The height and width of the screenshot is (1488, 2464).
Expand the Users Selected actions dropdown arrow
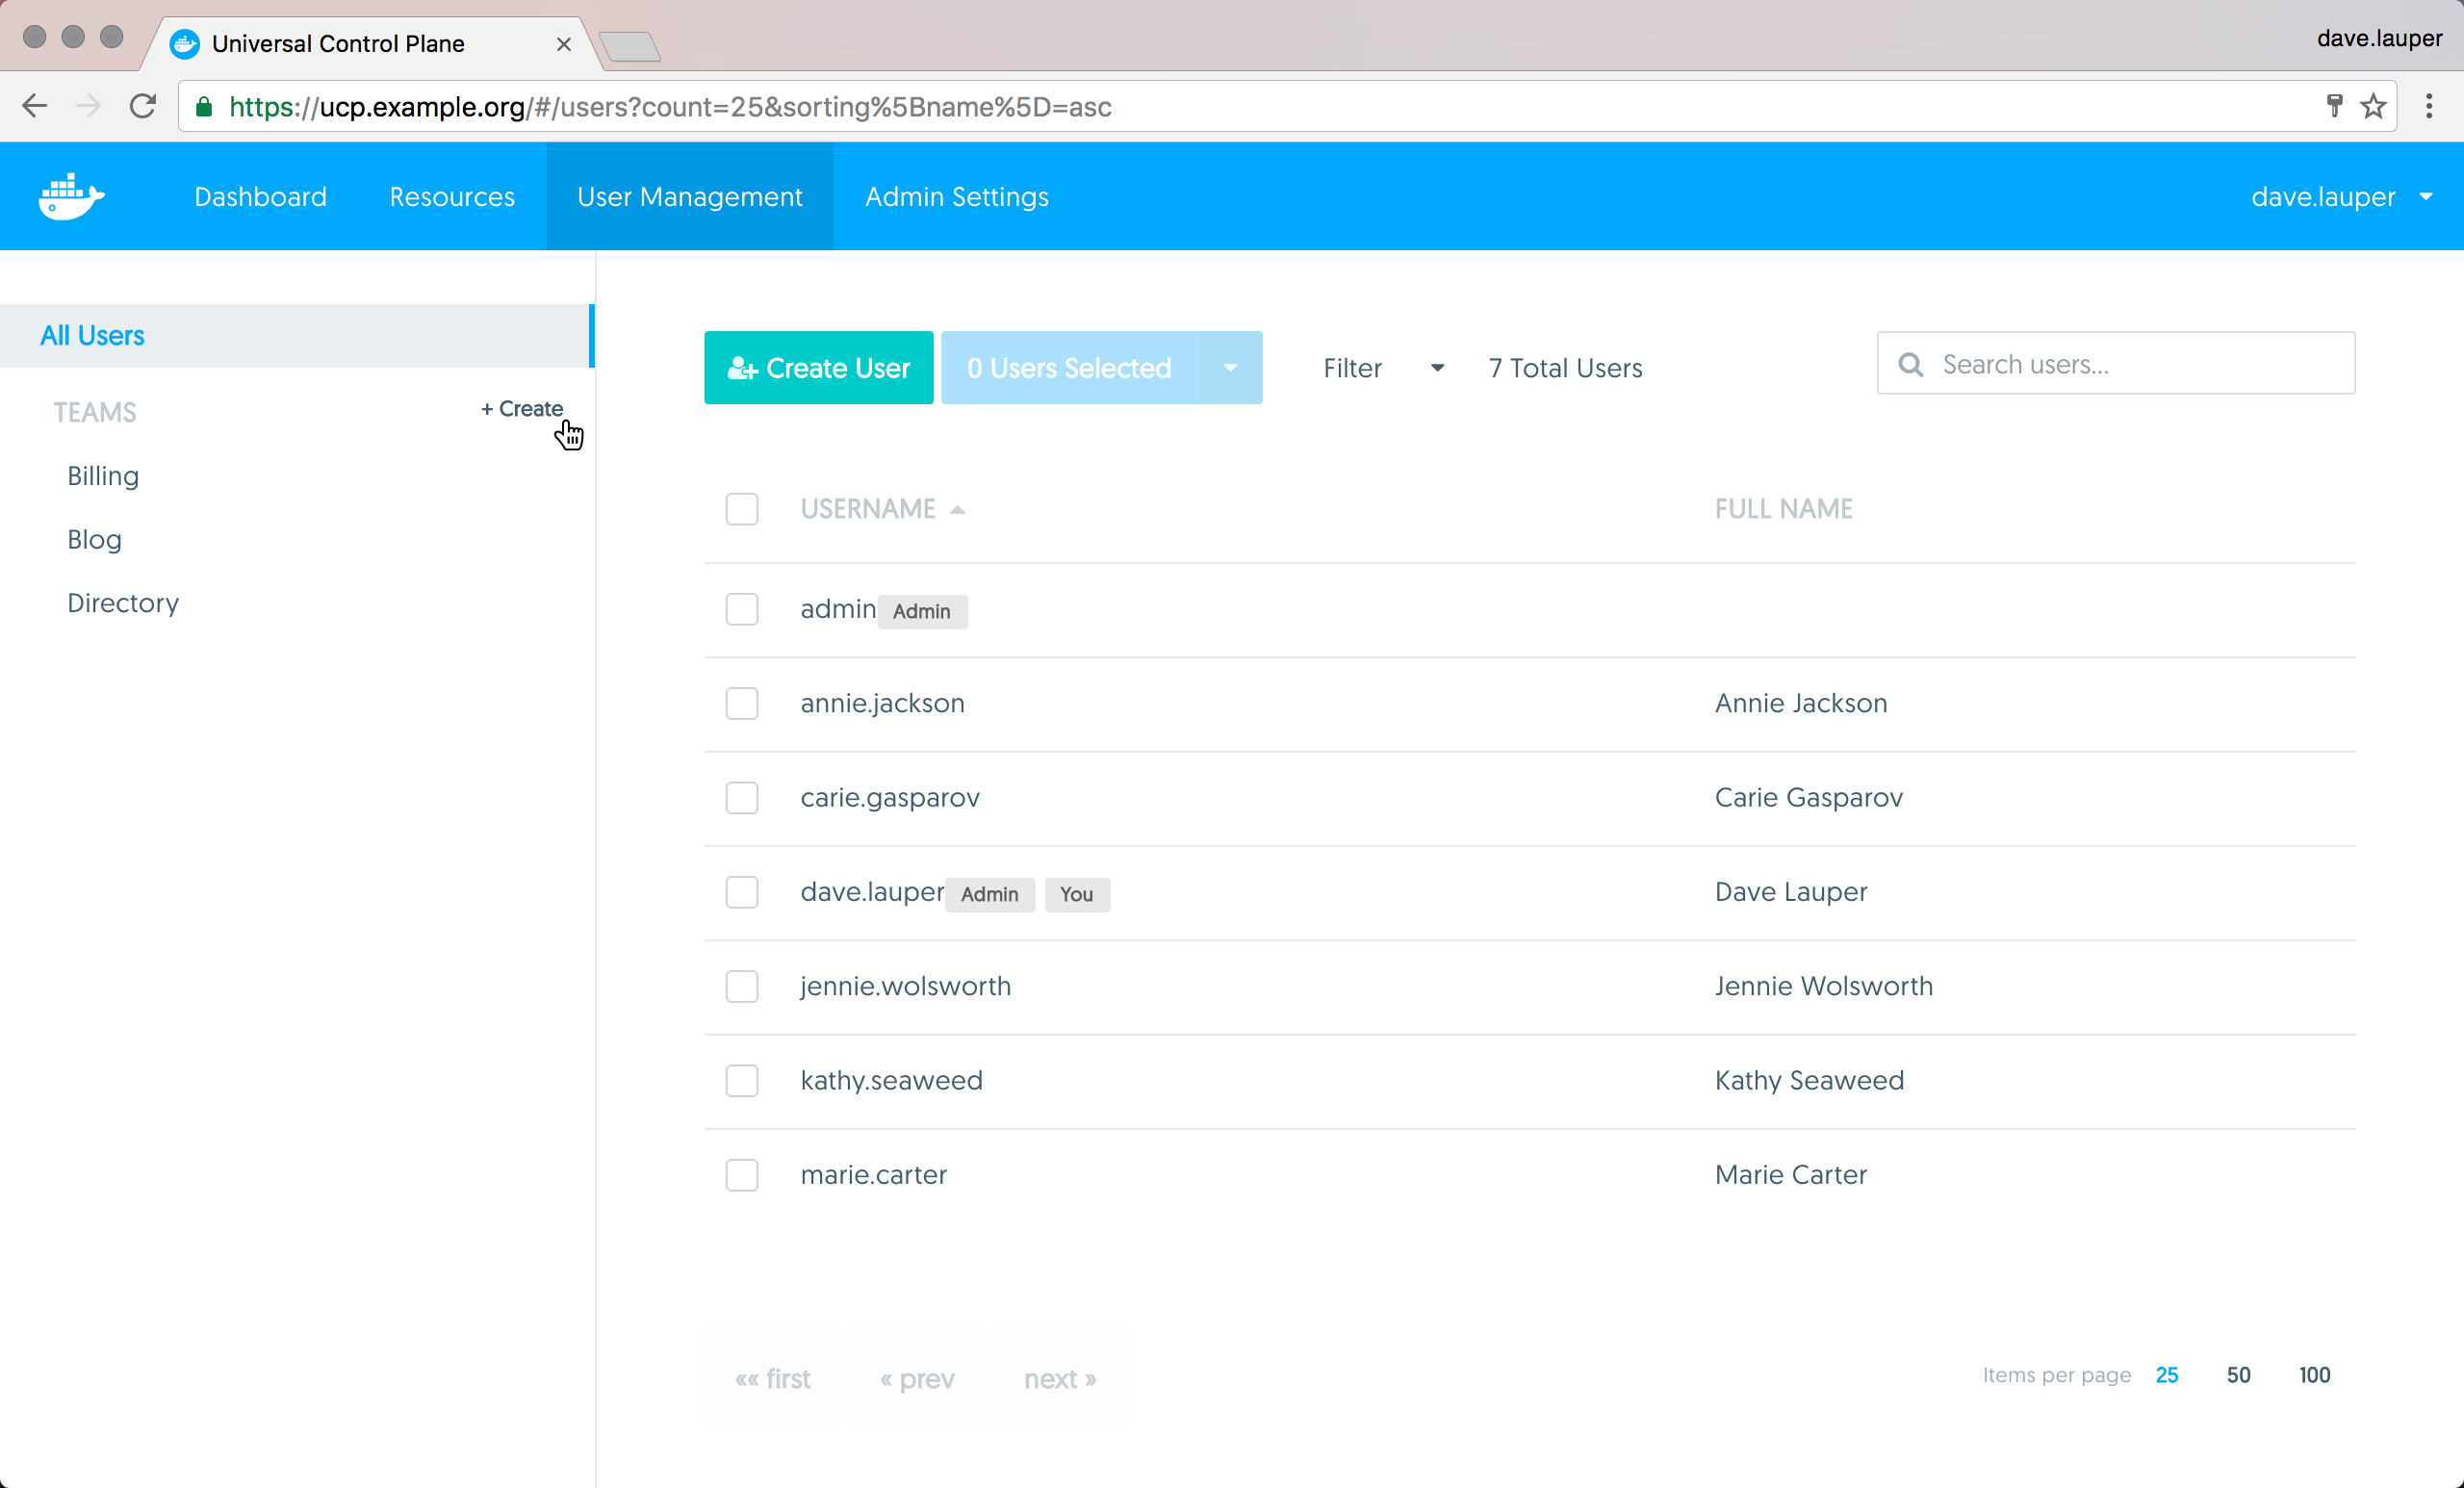point(1230,368)
